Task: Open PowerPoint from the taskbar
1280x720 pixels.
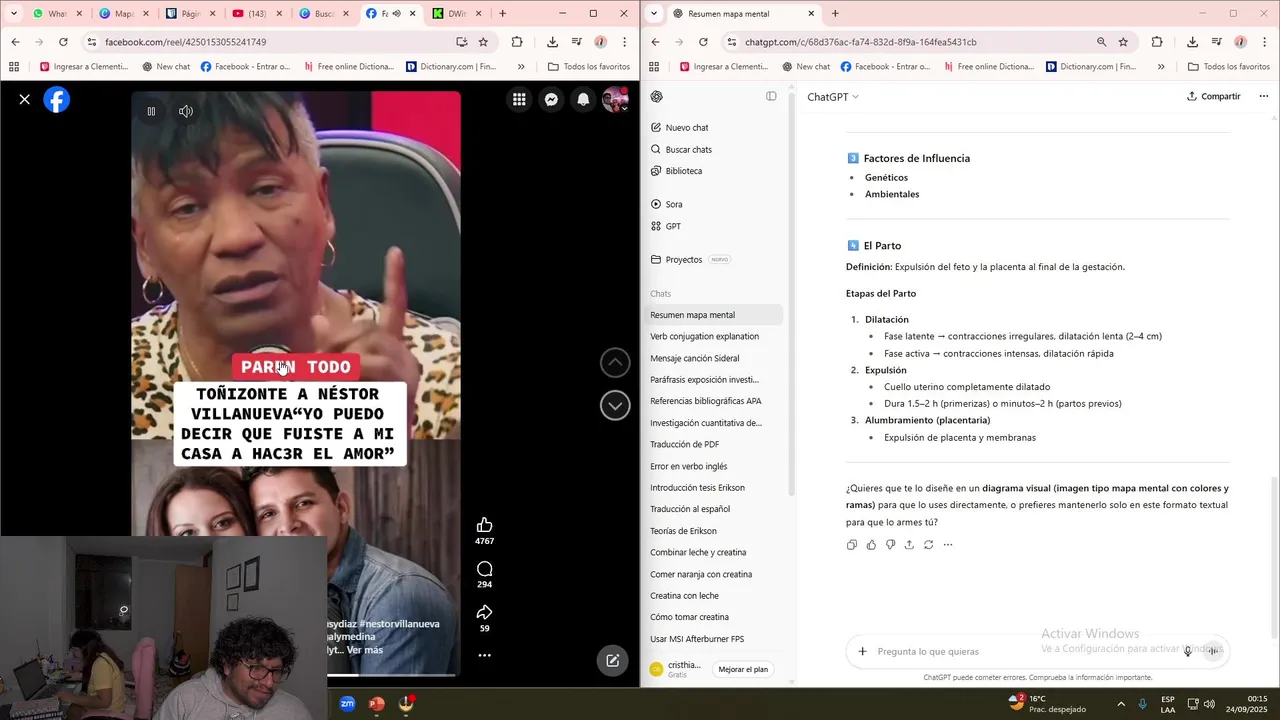Action: (376, 704)
